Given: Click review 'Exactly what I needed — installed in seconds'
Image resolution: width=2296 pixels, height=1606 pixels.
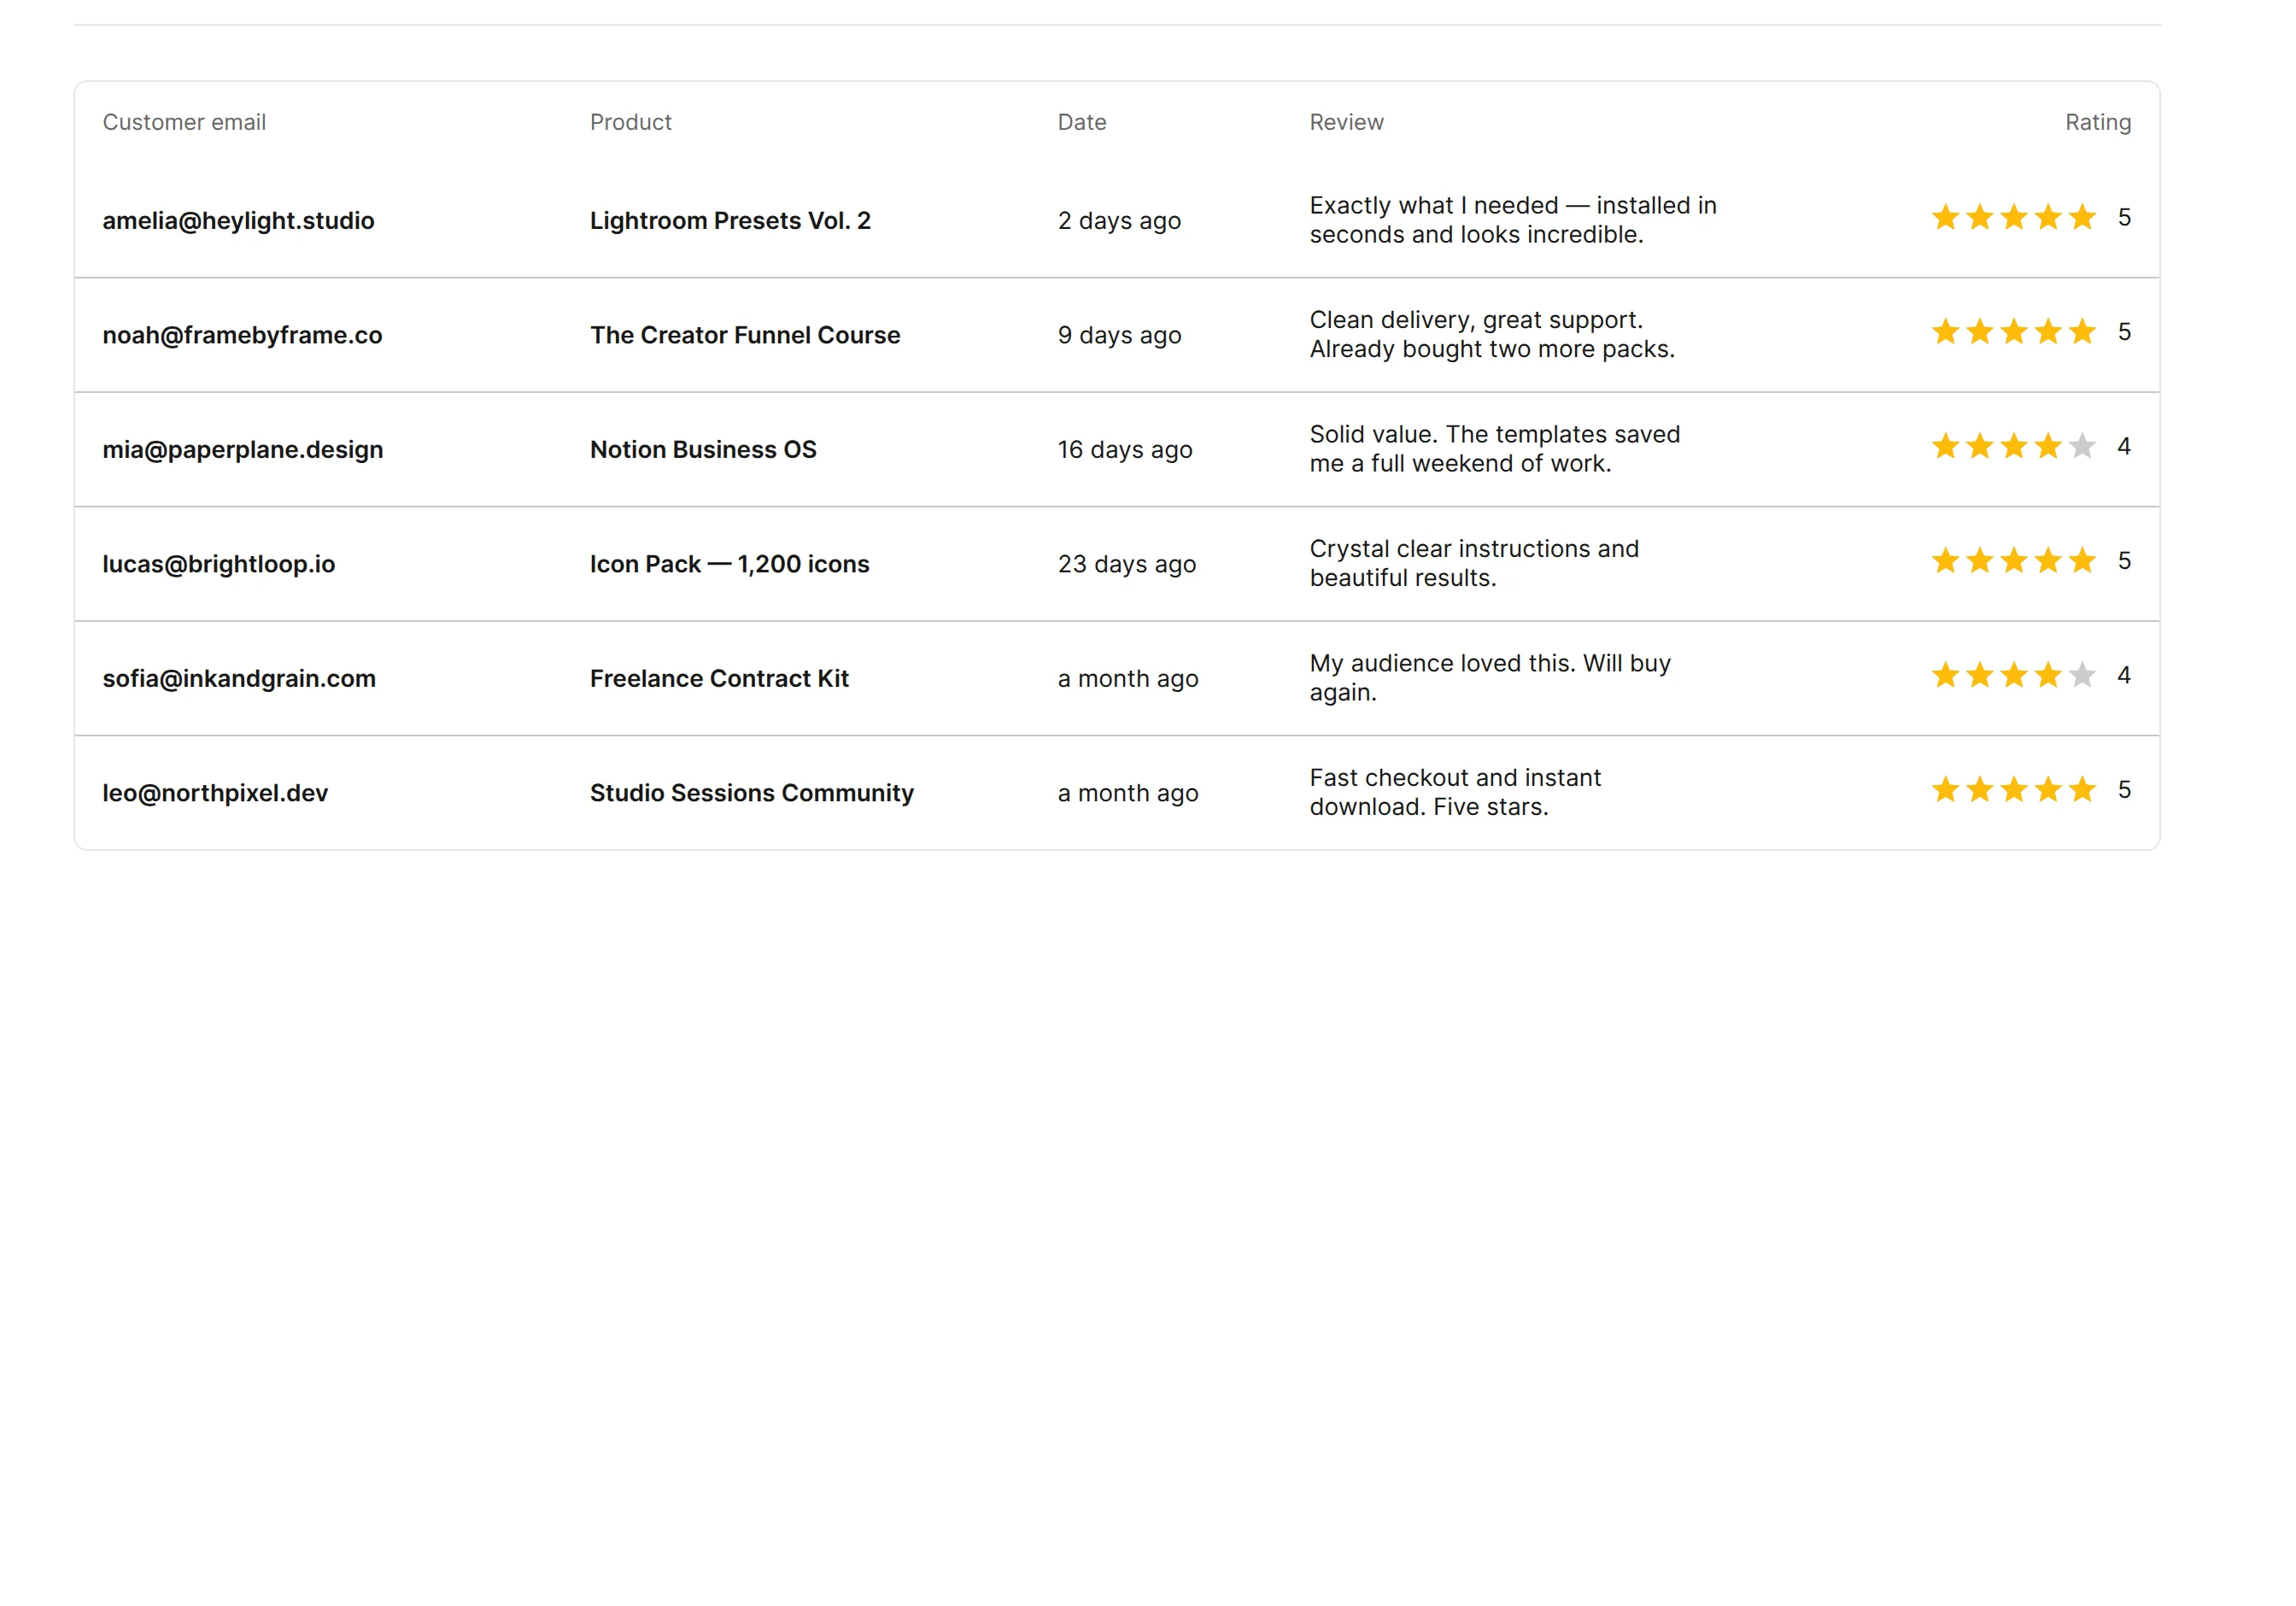Looking at the screenshot, I should coord(1513,220).
